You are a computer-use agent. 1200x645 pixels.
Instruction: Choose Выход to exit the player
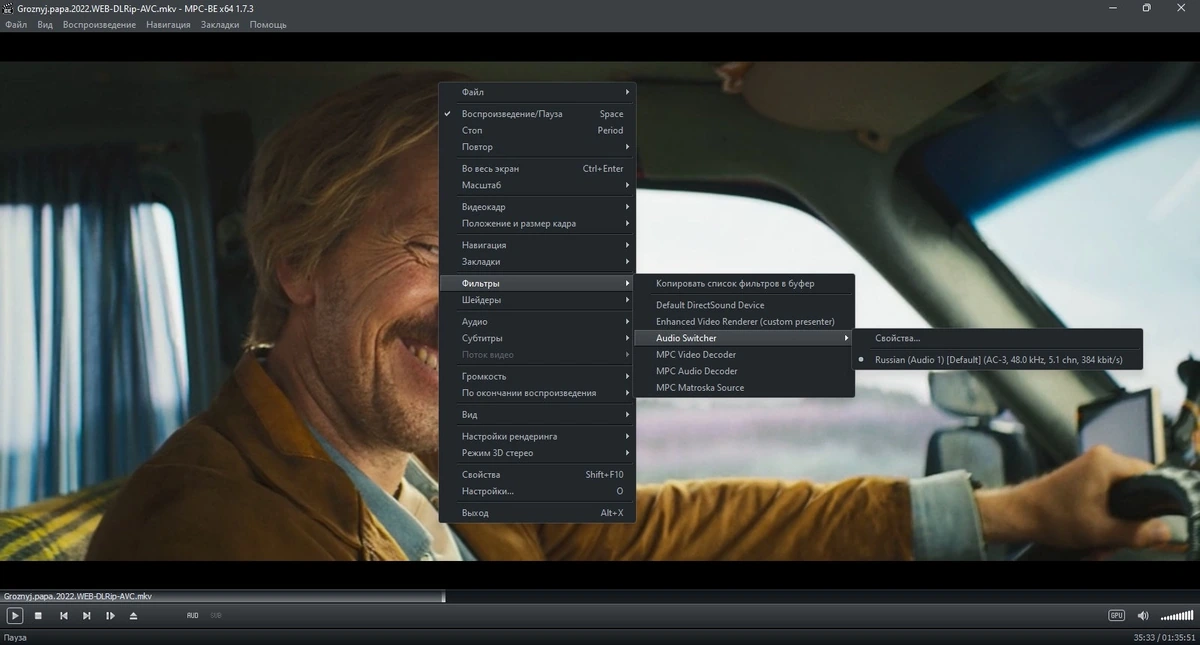(537, 513)
